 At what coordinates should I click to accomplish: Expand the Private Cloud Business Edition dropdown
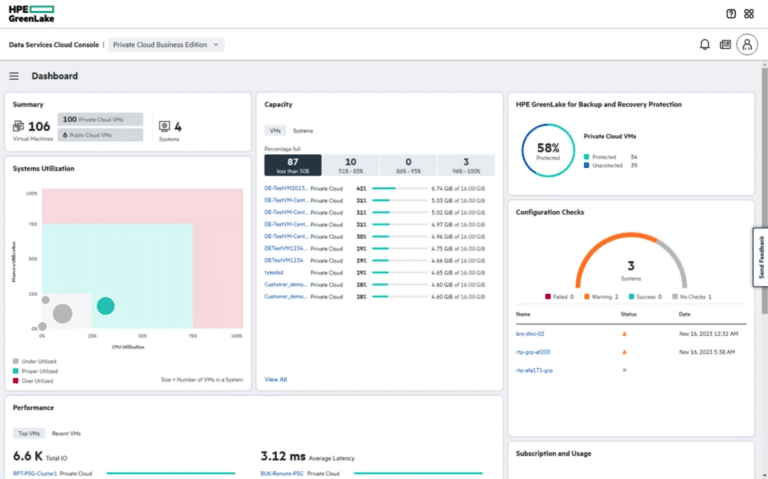[x=166, y=45]
